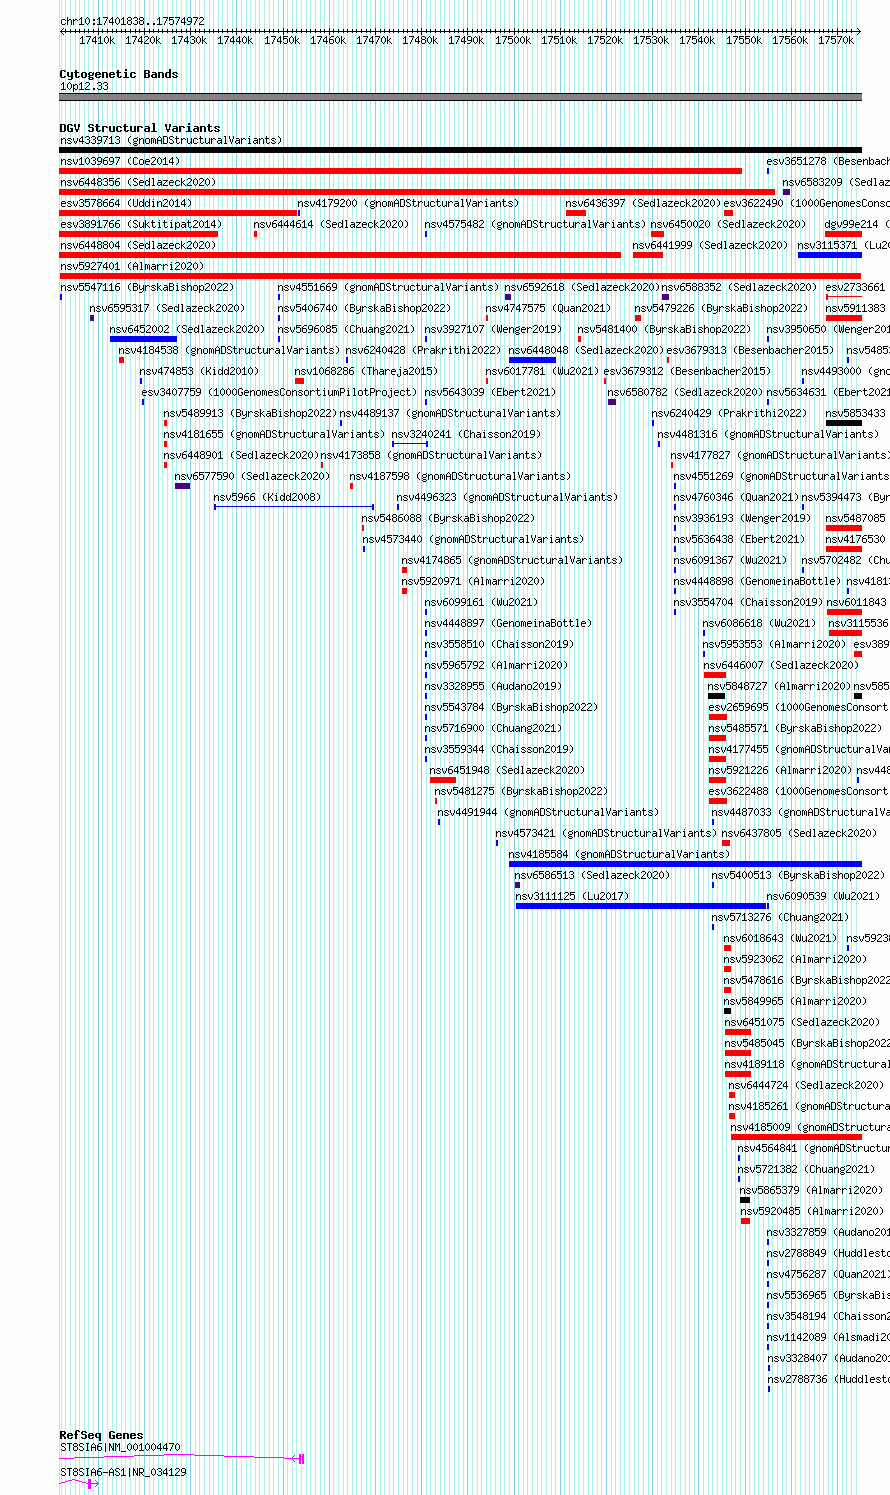
Task: Click nsv6586513 (Sedlazeck2020) label
Action: point(593,875)
